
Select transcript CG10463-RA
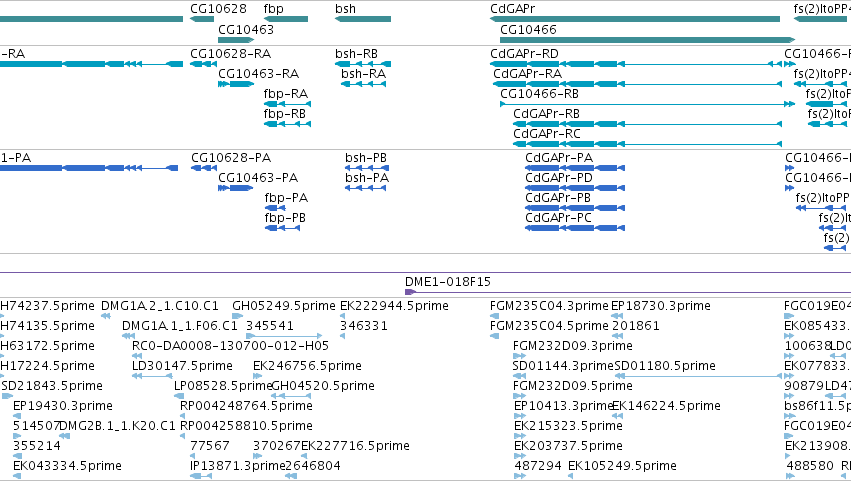[x=236, y=84]
